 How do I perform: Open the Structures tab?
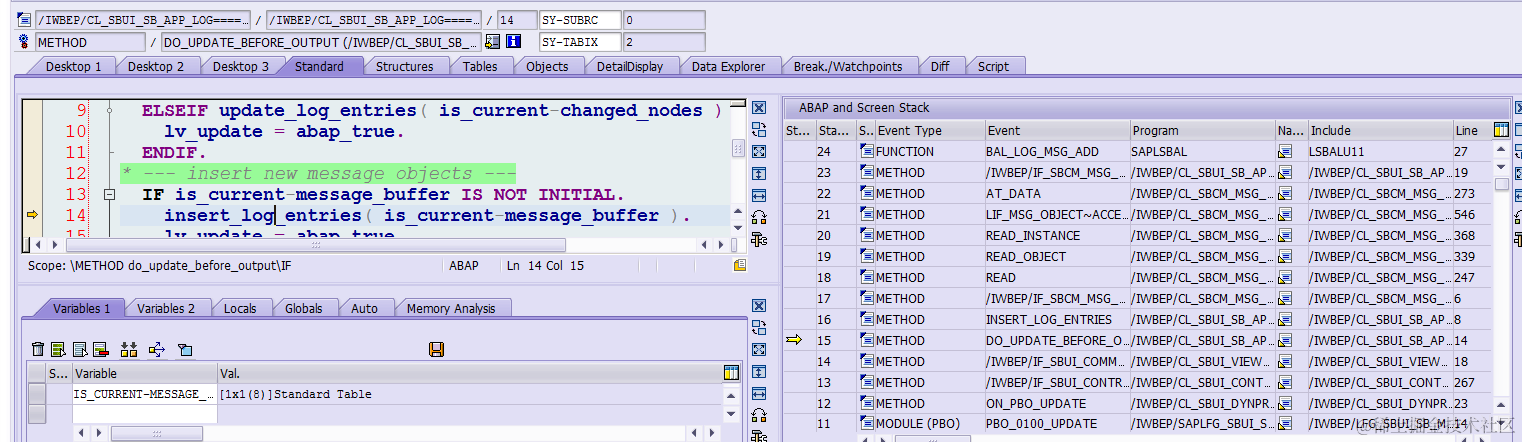click(404, 66)
